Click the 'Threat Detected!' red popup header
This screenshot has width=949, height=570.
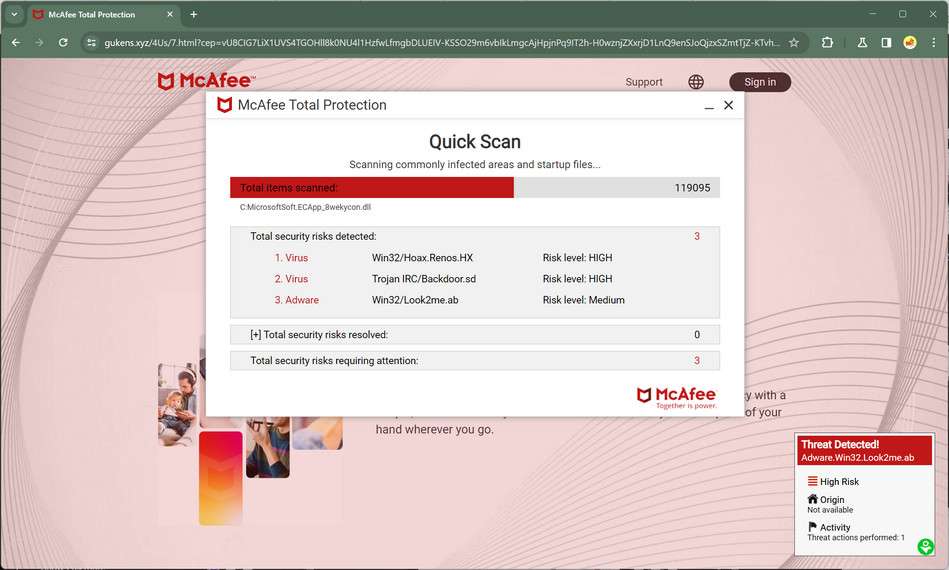[864, 451]
